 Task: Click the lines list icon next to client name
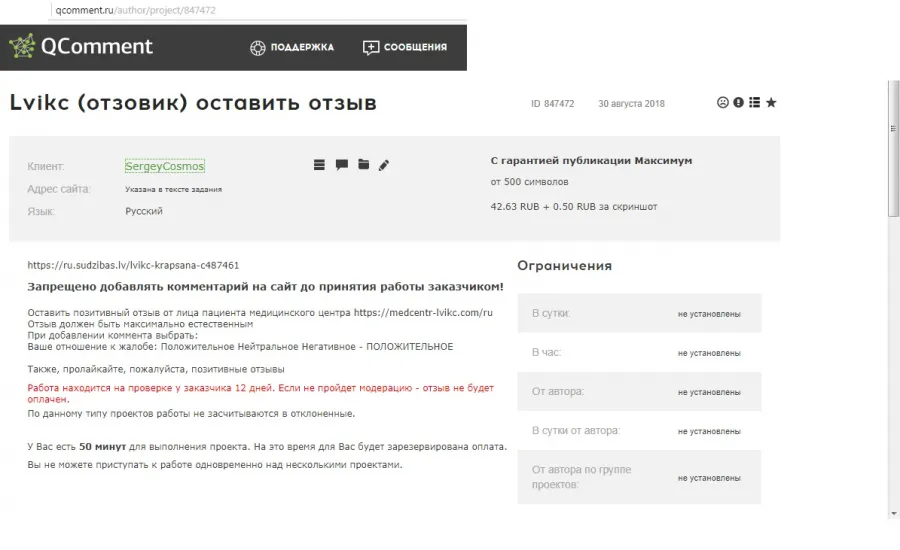tap(319, 165)
